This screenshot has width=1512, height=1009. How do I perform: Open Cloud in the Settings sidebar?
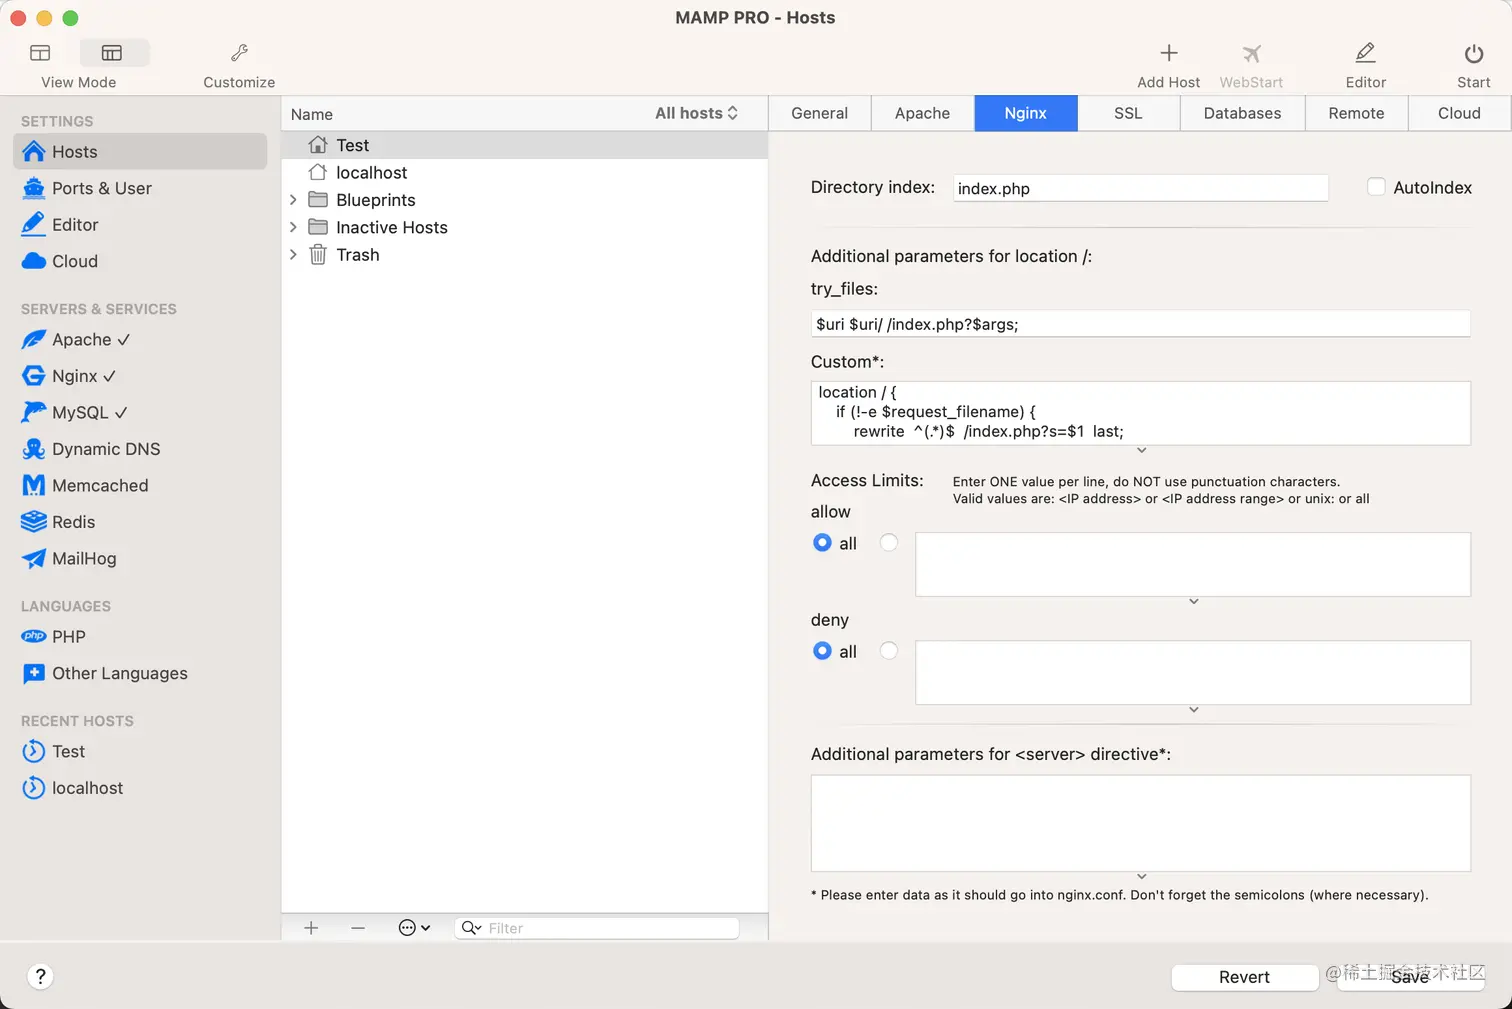[140, 261]
